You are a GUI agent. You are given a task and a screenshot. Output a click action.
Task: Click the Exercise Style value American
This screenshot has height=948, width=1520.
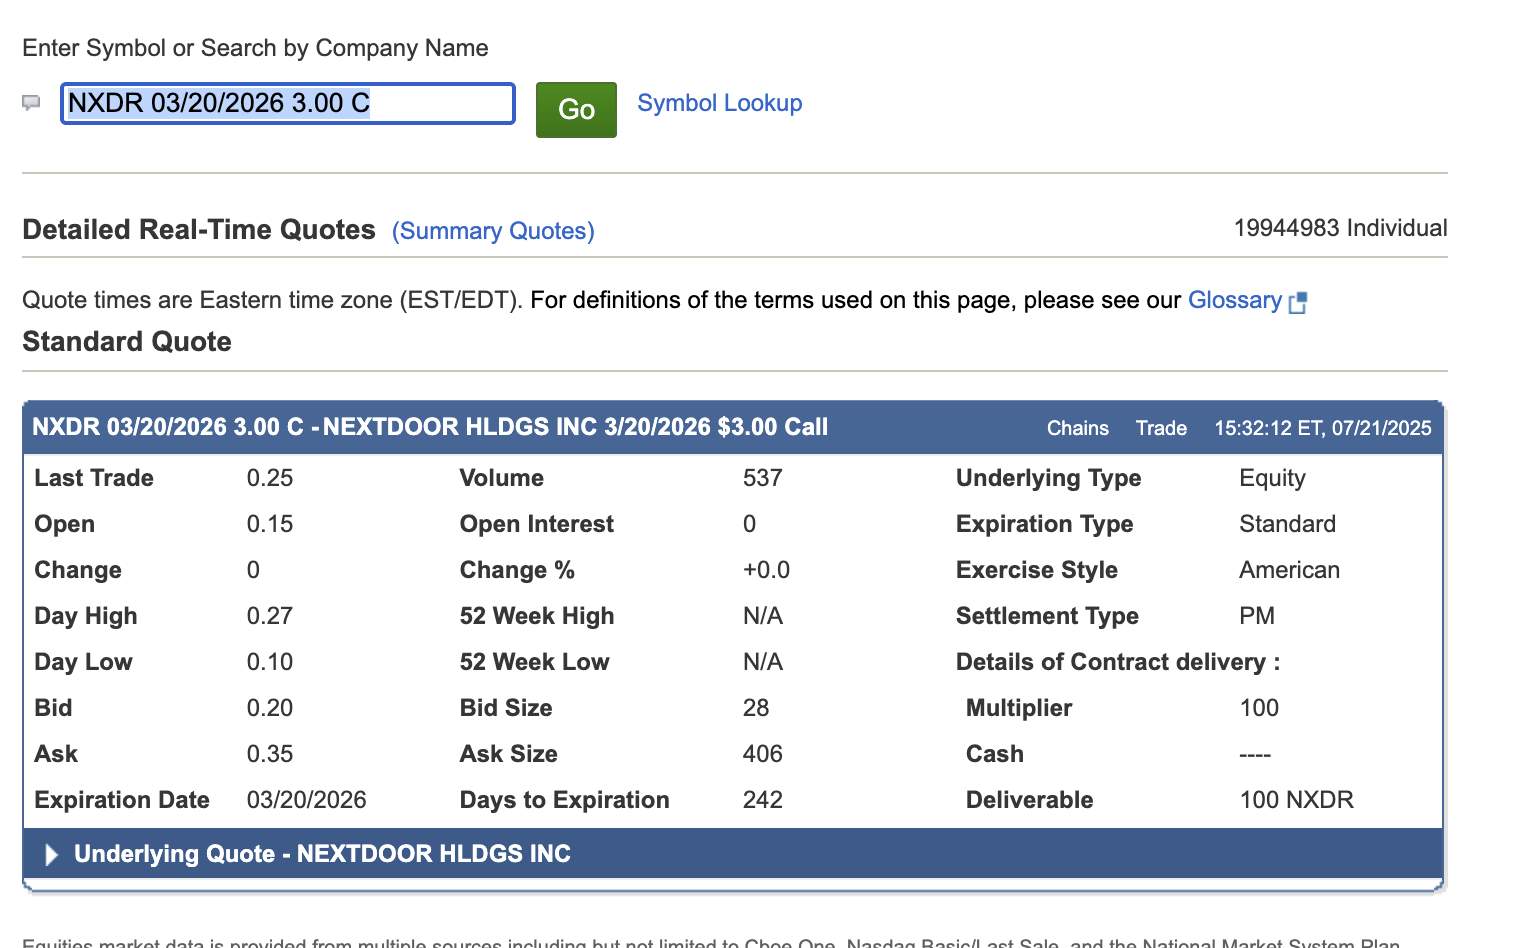tap(1290, 570)
